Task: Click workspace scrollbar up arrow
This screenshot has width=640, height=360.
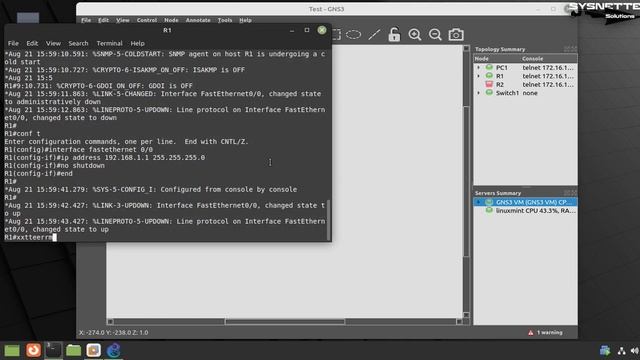Action: [x=466, y=49]
